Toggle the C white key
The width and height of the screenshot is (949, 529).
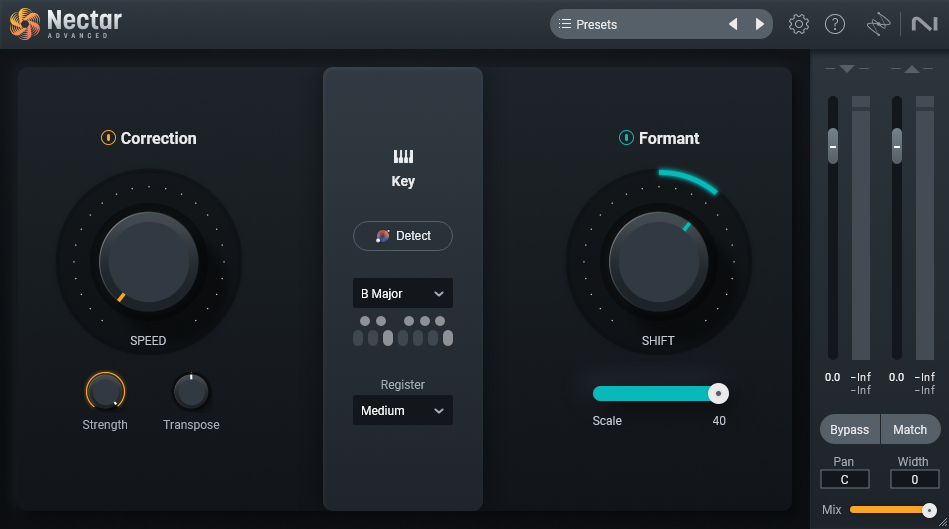[358, 338]
